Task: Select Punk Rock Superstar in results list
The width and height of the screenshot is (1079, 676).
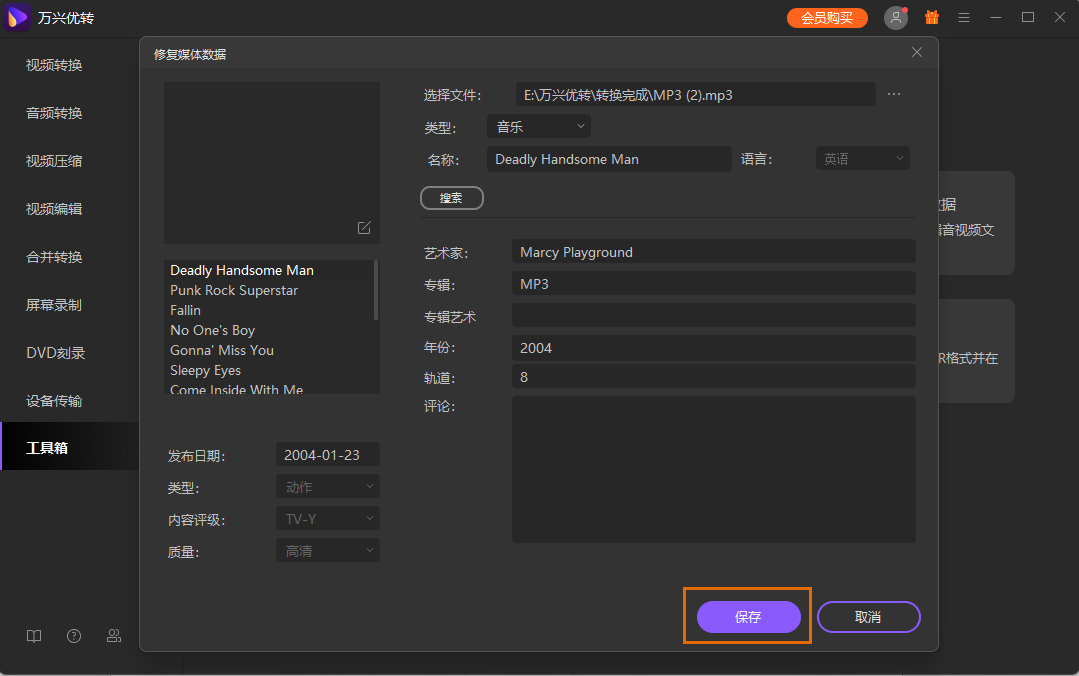Action: [234, 290]
